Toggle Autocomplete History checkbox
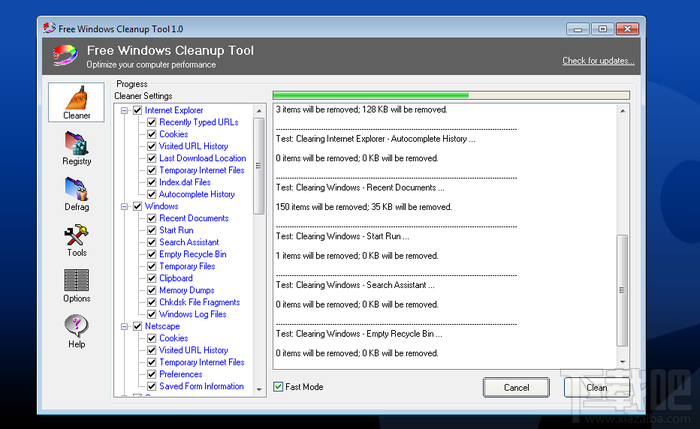 pyautogui.click(x=152, y=195)
